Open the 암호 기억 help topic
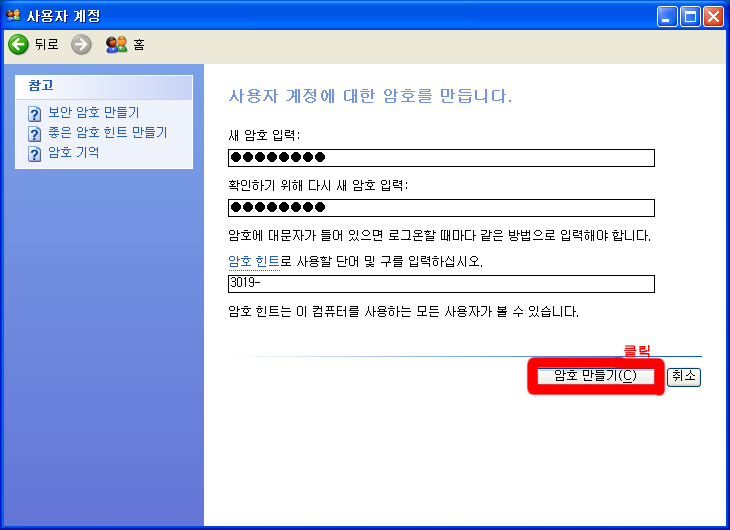Image resolution: width=730 pixels, height=530 pixels. (x=74, y=153)
